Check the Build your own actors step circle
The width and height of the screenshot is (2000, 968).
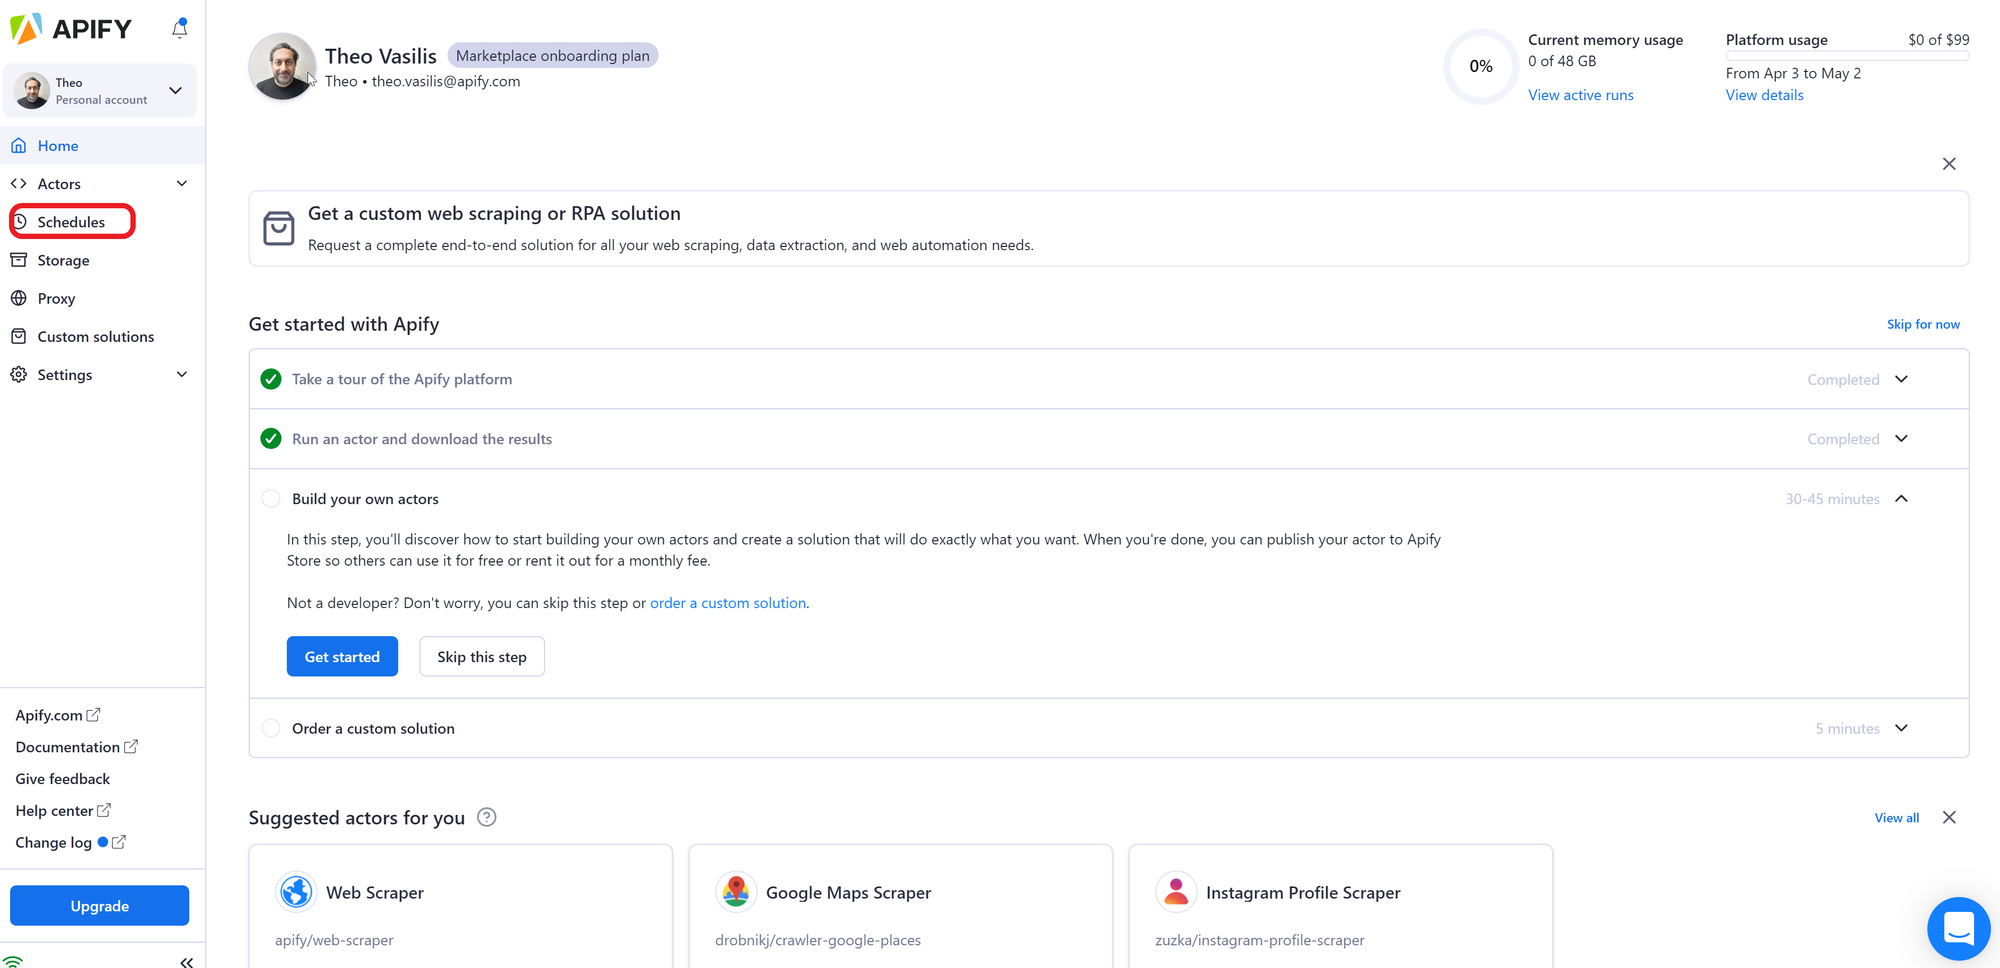[x=270, y=498]
